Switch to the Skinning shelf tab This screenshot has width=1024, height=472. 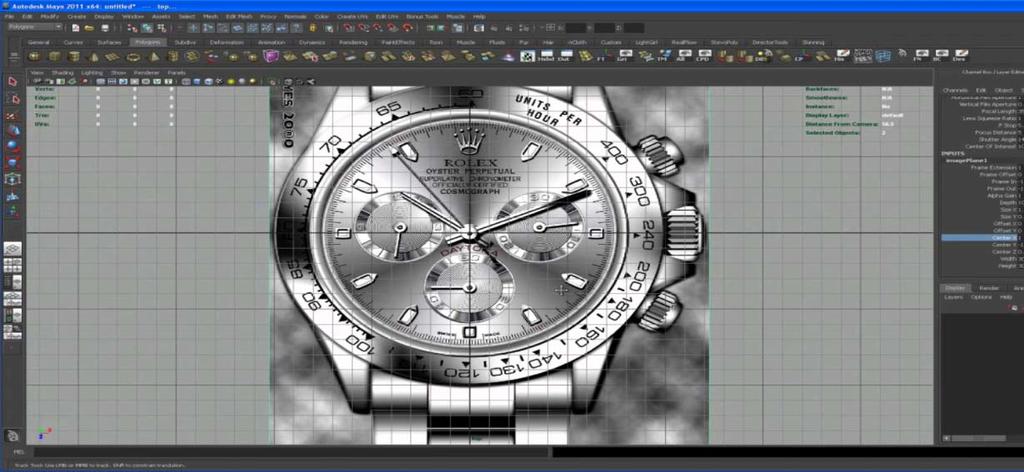[x=813, y=42]
